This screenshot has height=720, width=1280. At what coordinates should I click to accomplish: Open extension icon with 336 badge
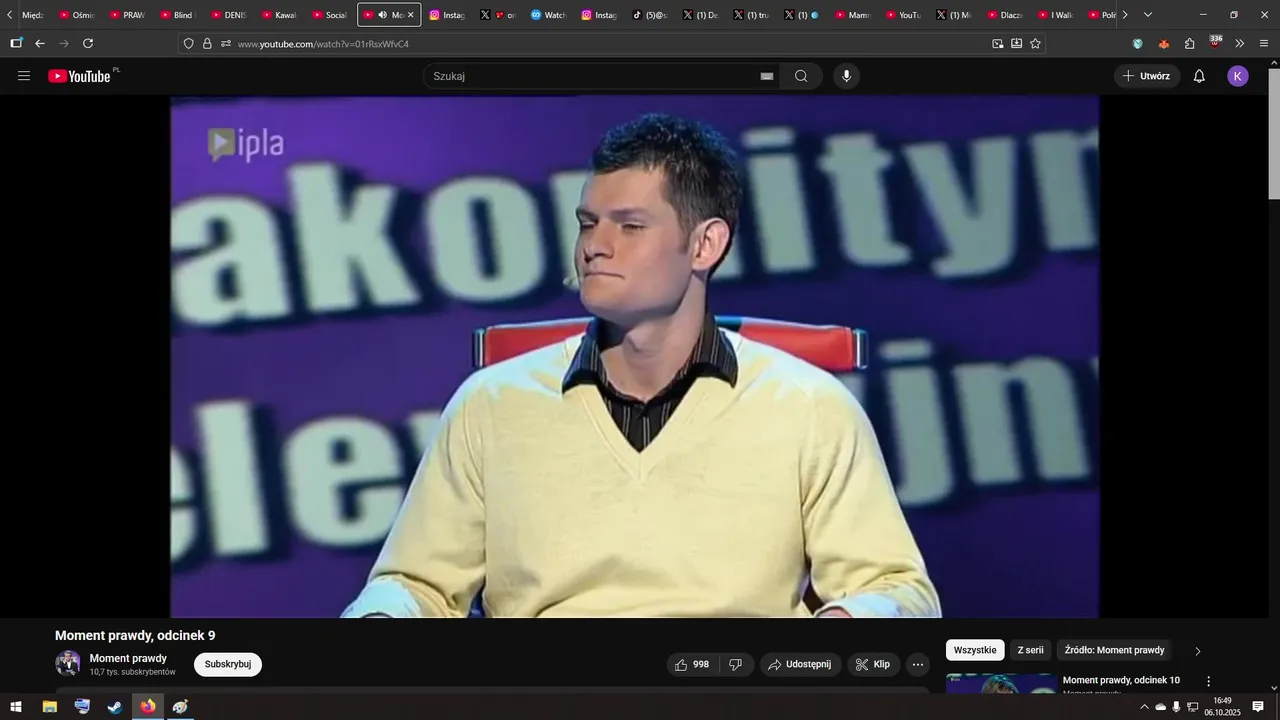(1215, 42)
